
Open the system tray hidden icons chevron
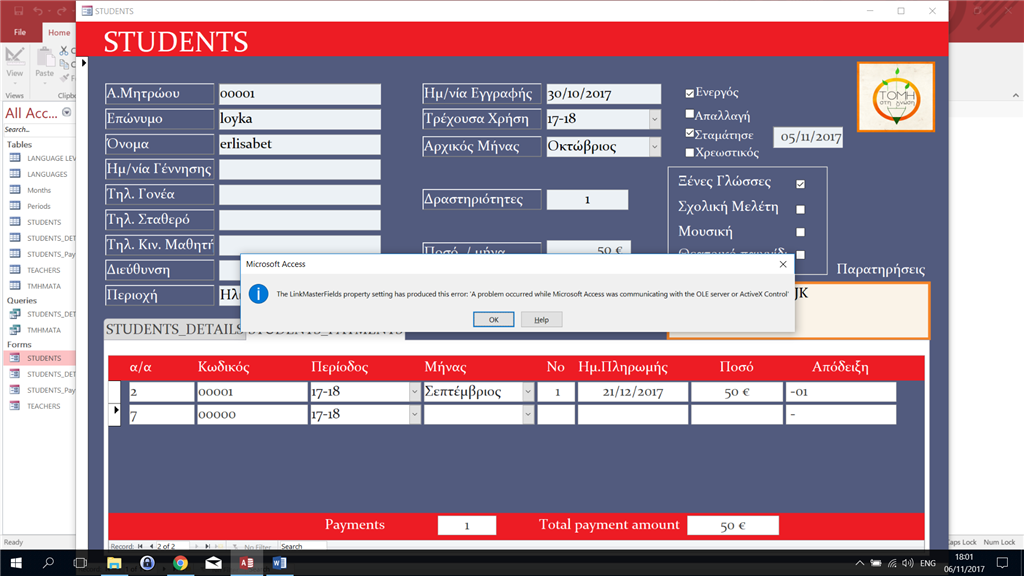859,563
